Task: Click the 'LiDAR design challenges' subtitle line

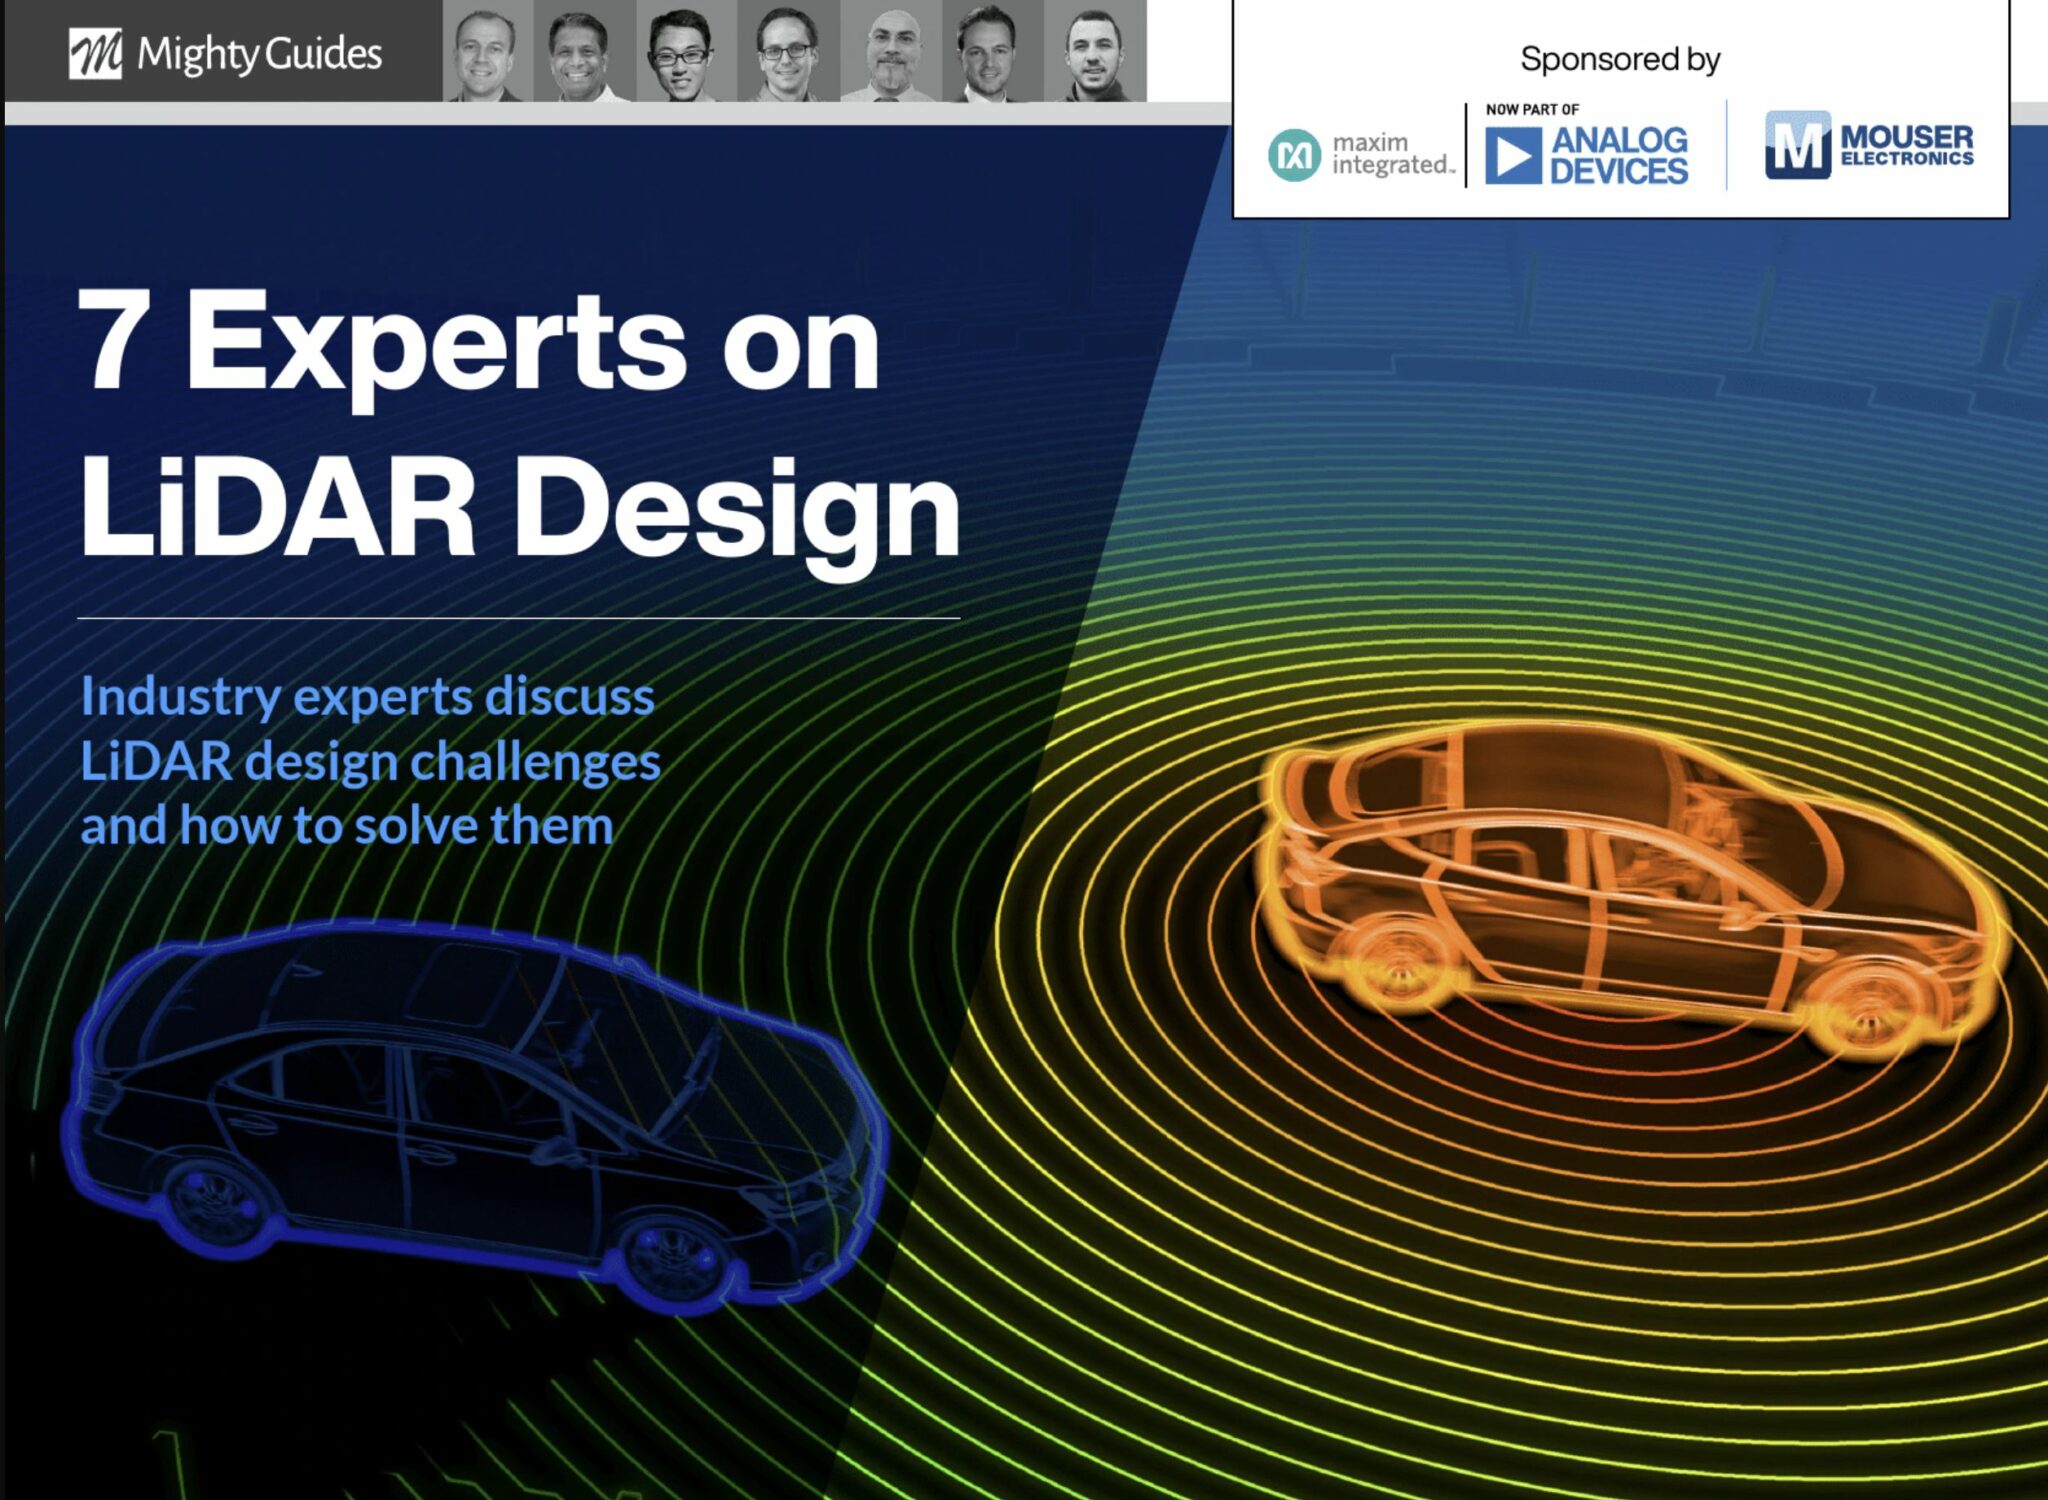Action: tap(370, 762)
